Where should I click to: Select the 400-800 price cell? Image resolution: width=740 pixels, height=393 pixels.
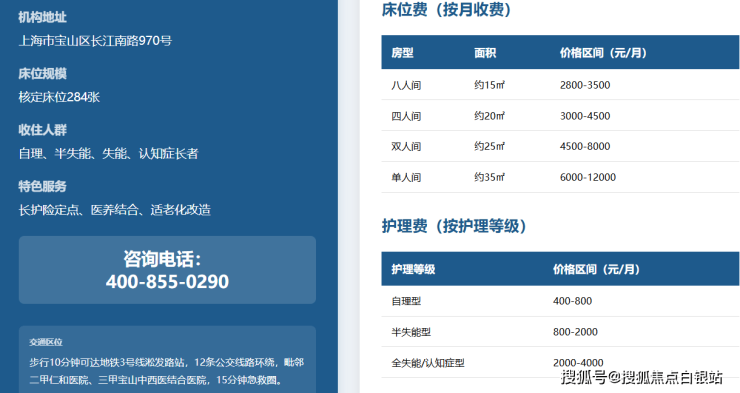(x=572, y=301)
